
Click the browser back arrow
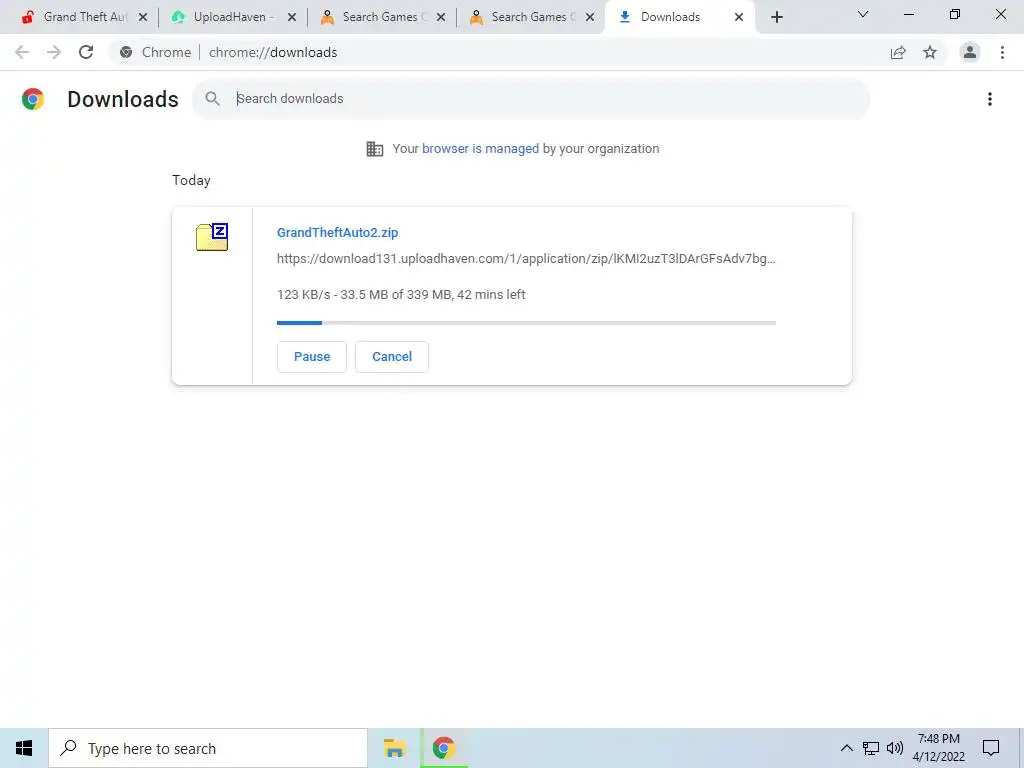point(22,52)
